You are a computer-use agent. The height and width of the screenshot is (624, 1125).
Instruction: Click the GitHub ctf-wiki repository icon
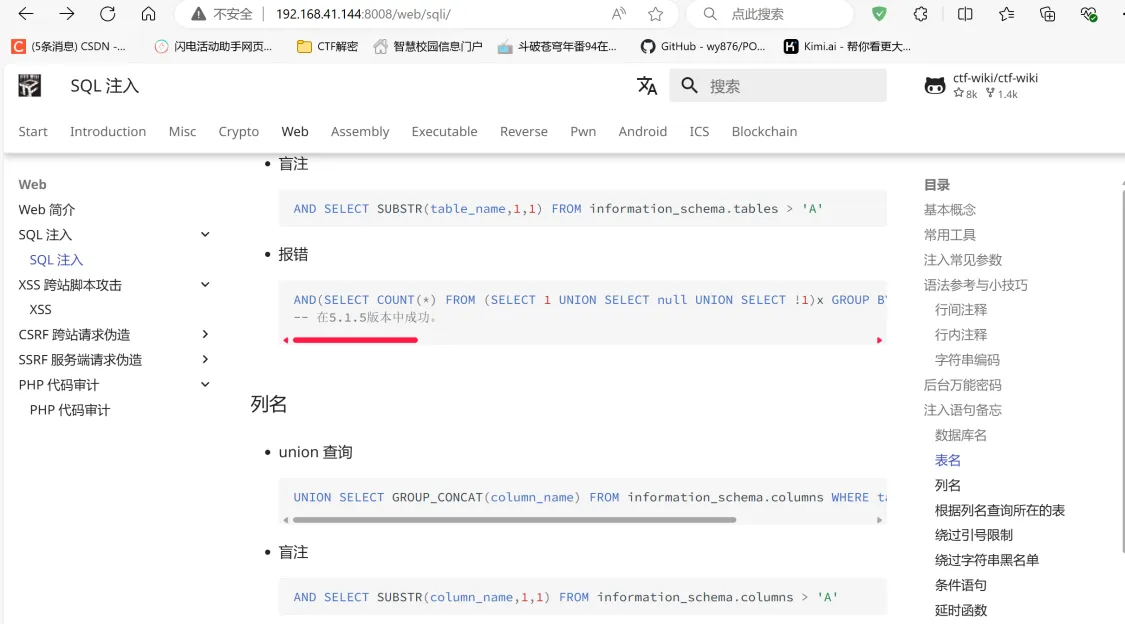(934, 86)
